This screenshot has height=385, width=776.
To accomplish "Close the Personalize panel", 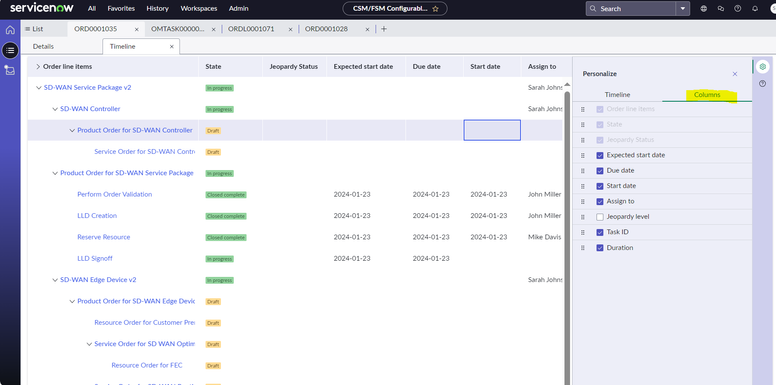I will pyautogui.click(x=735, y=74).
